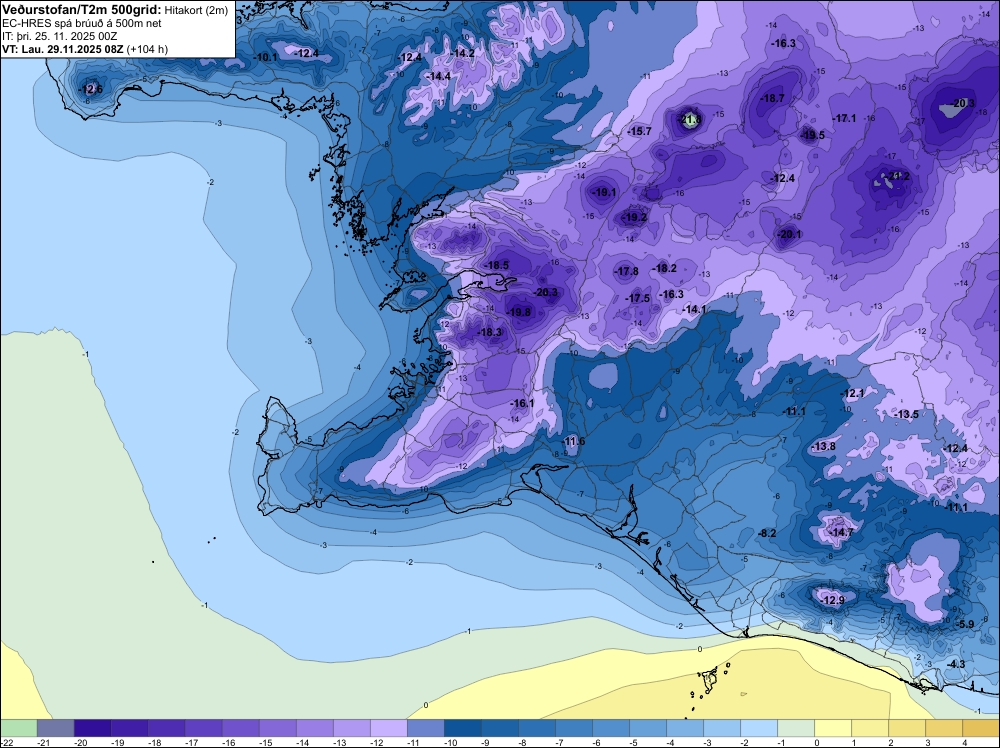The height and width of the screenshot is (748, 1000).
Task: Select the -10.1 temperature label
Action: [x=265, y=57]
